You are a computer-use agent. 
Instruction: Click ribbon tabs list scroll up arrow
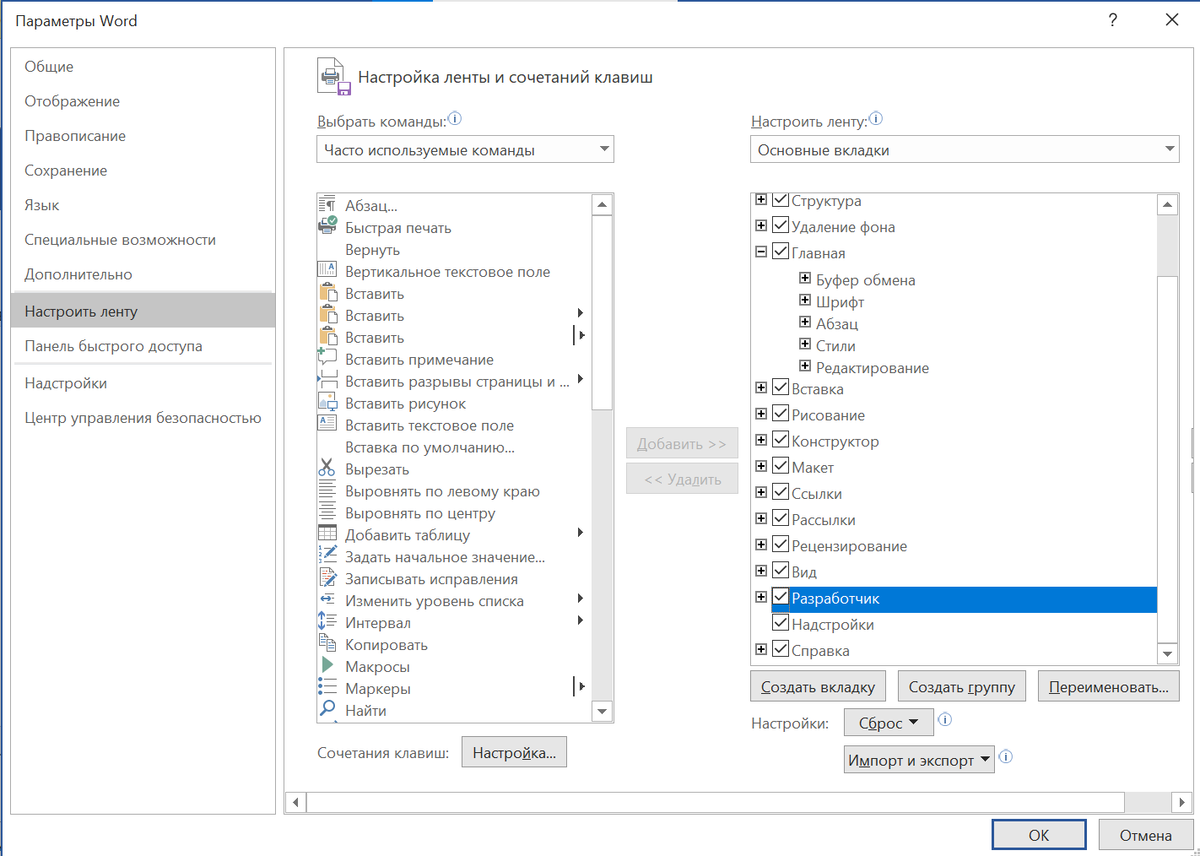click(x=1167, y=204)
